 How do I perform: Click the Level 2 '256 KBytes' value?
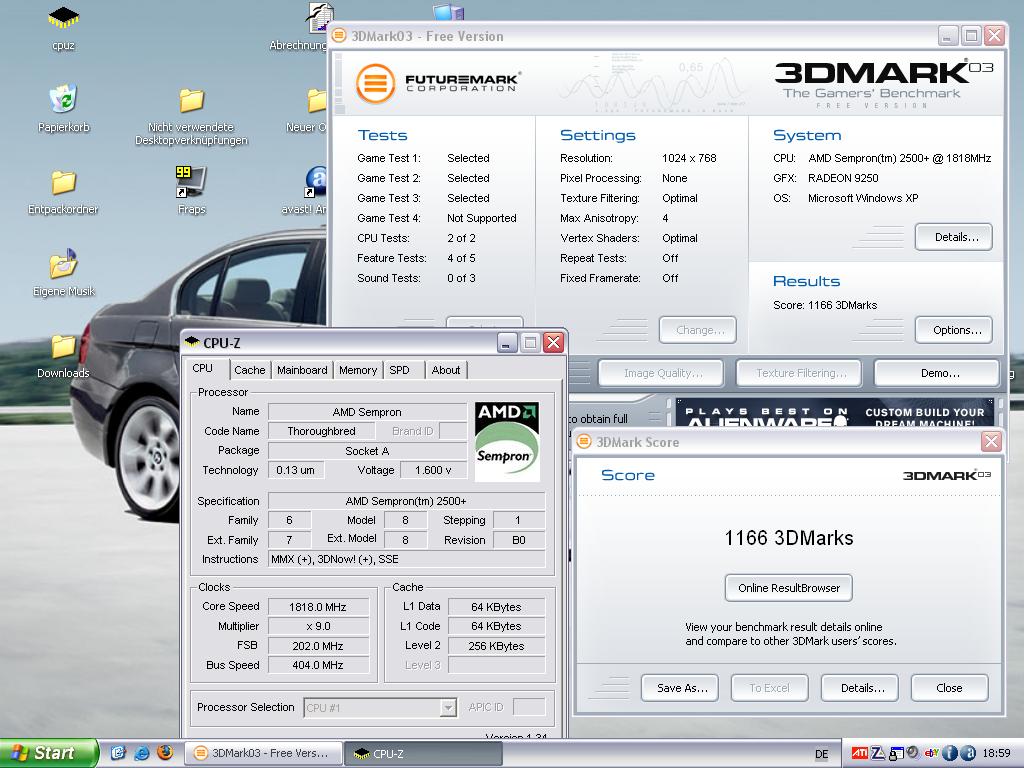coord(496,646)
